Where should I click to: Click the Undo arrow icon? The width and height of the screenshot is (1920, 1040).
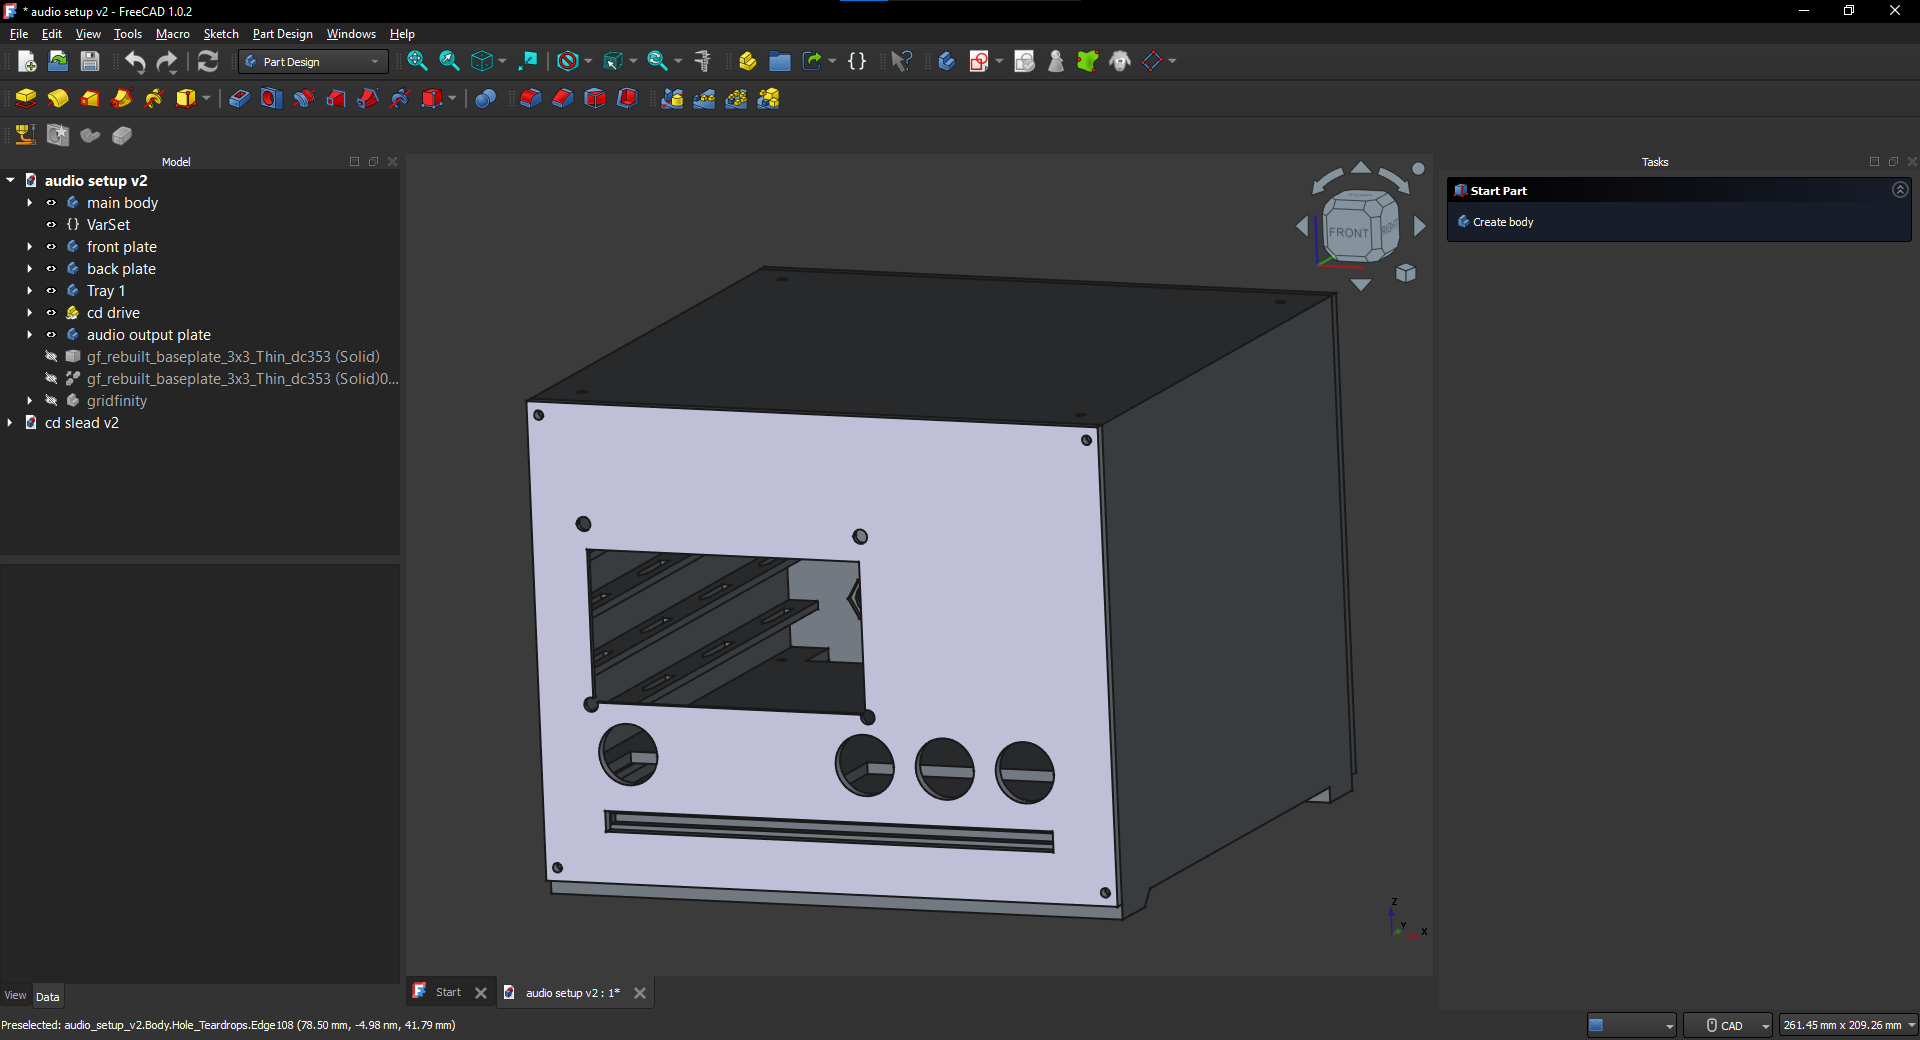(x=135, y=61)
